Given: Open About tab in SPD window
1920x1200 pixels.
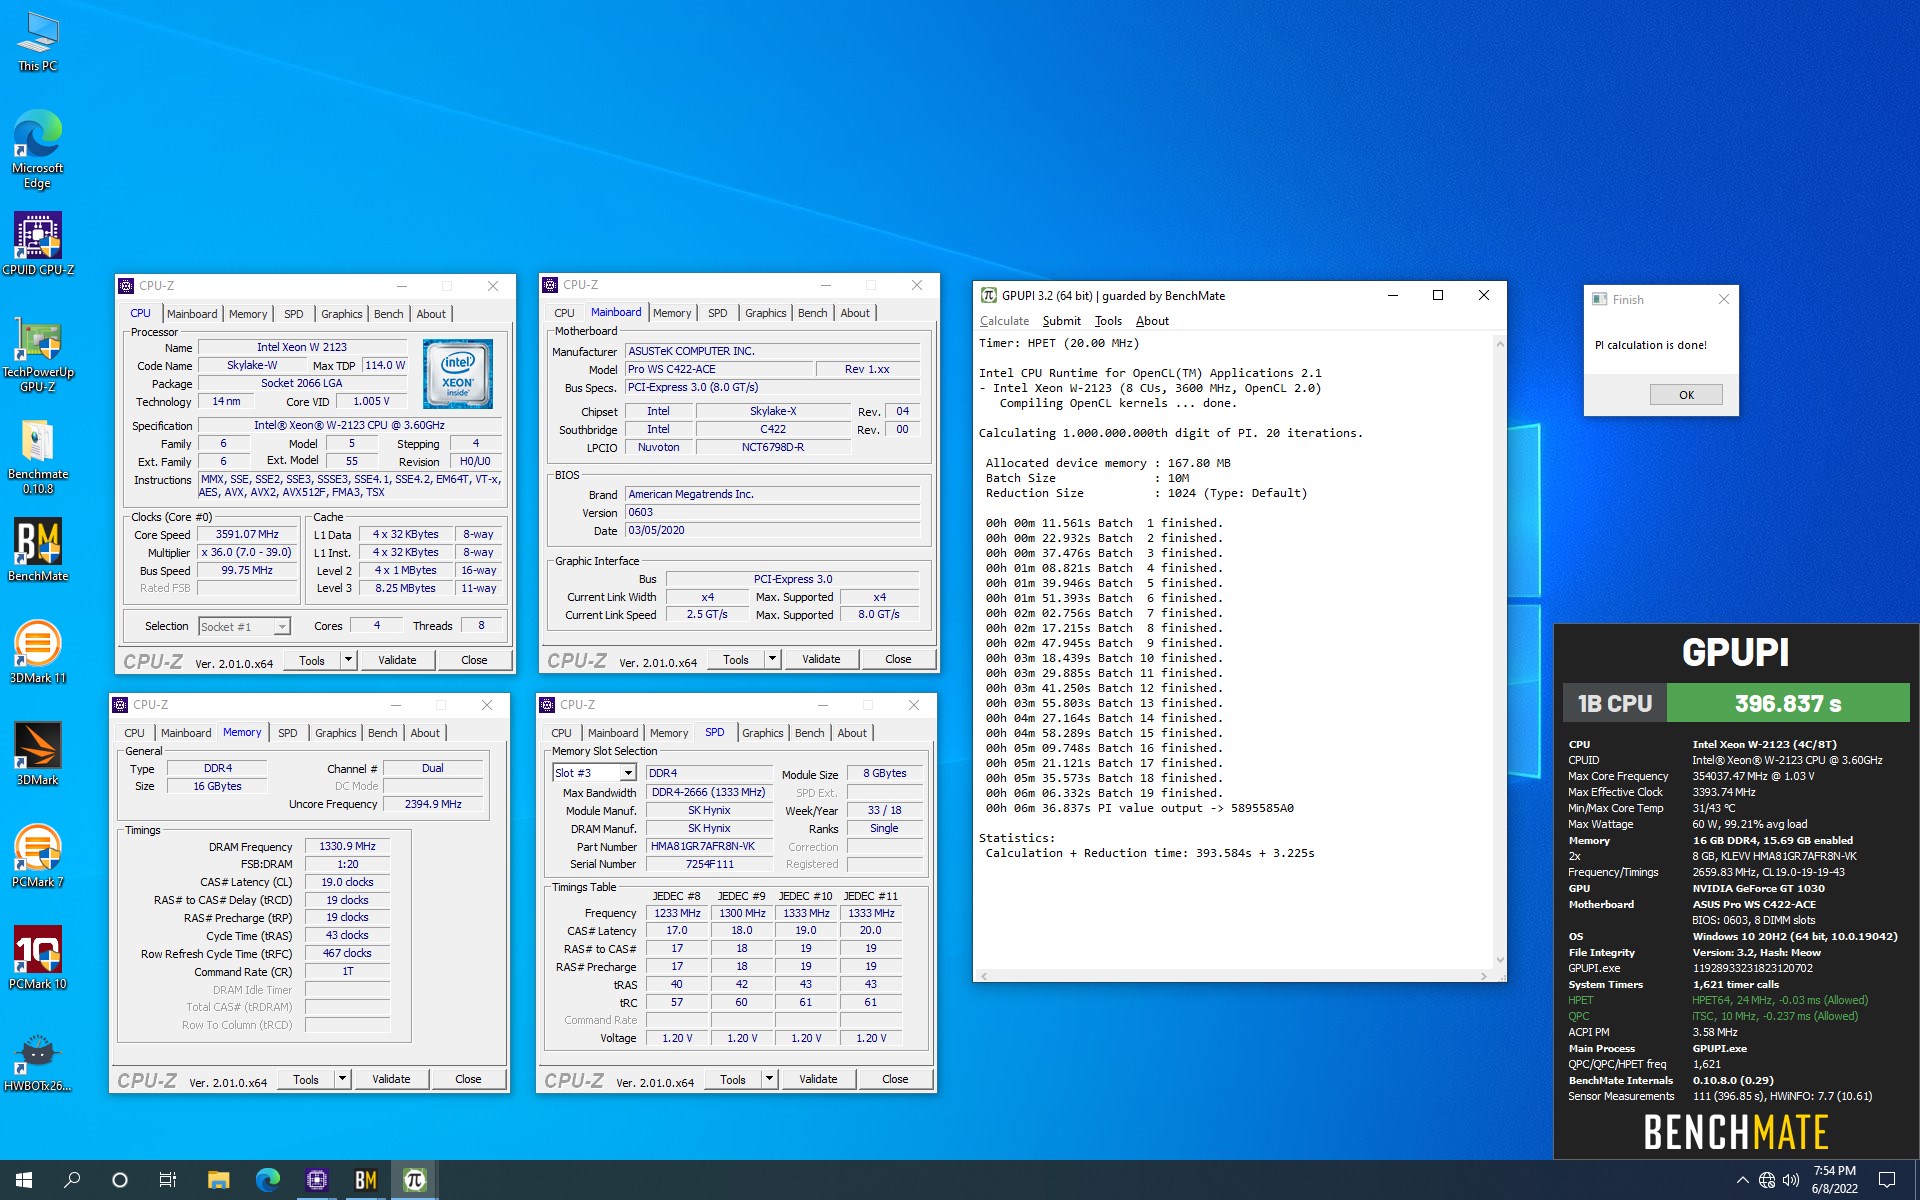Looking at the screenshot, I should [852, 733].
